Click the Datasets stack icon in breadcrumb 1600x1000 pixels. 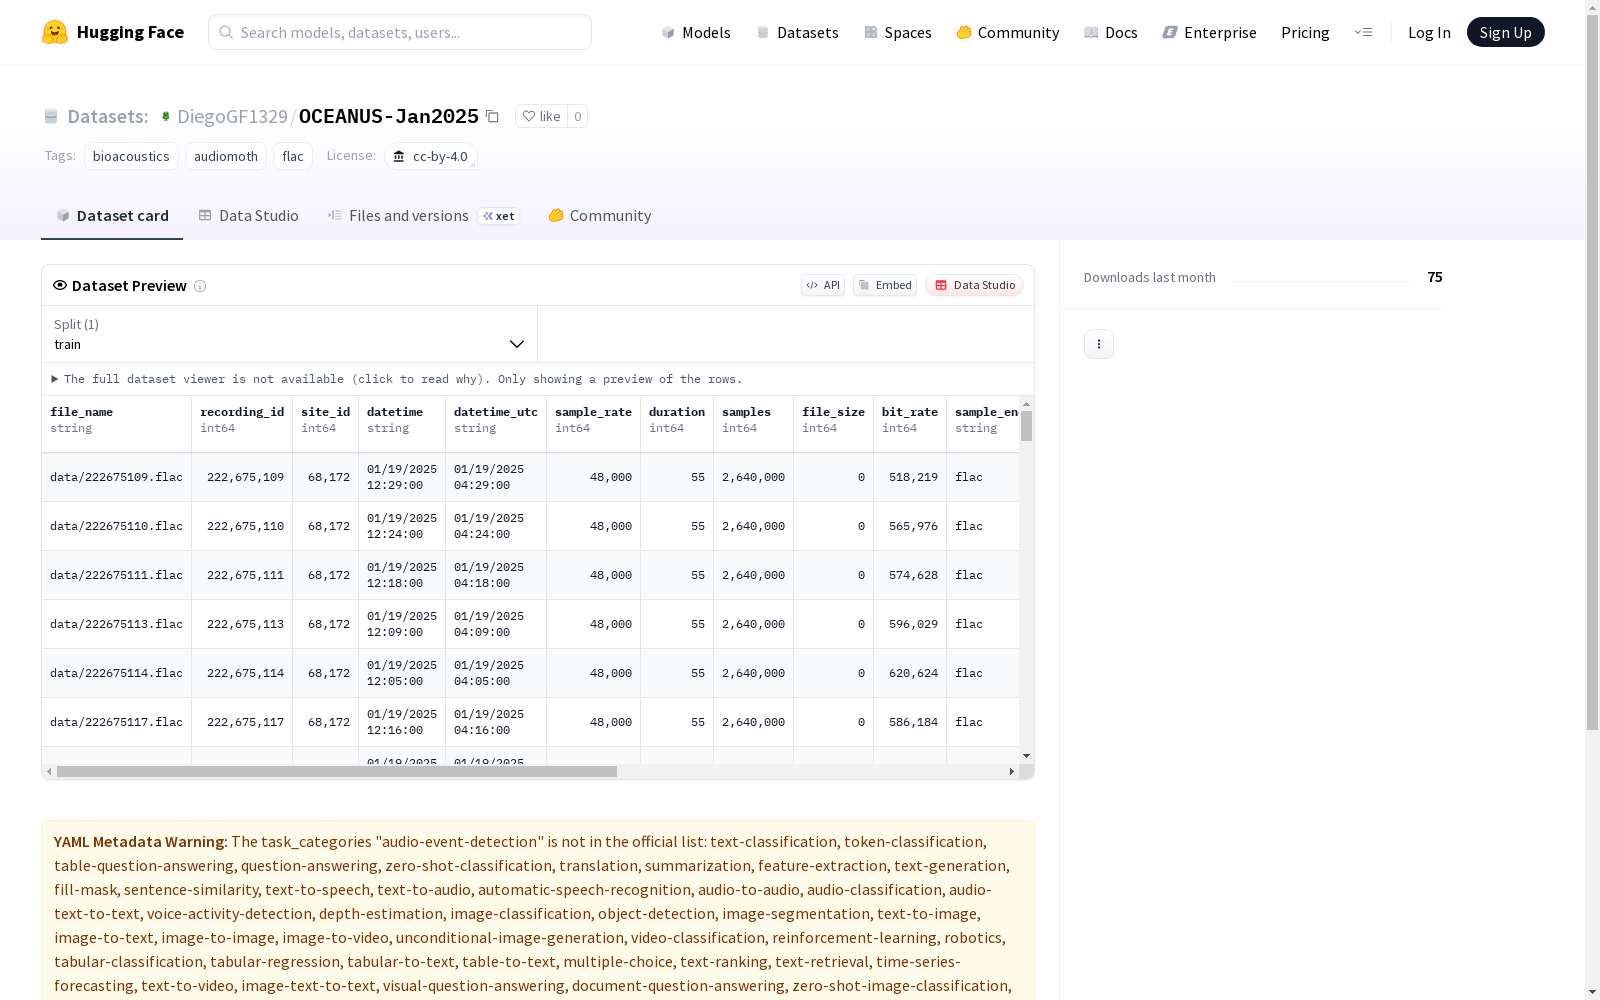51,116
